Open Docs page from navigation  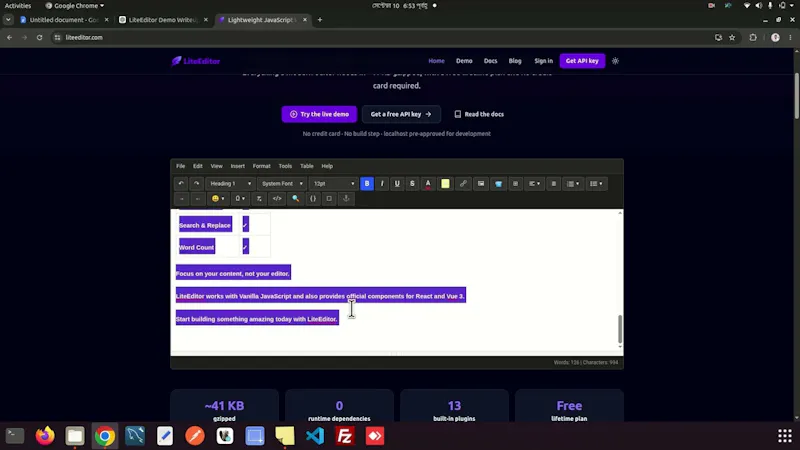click(490, 61)
